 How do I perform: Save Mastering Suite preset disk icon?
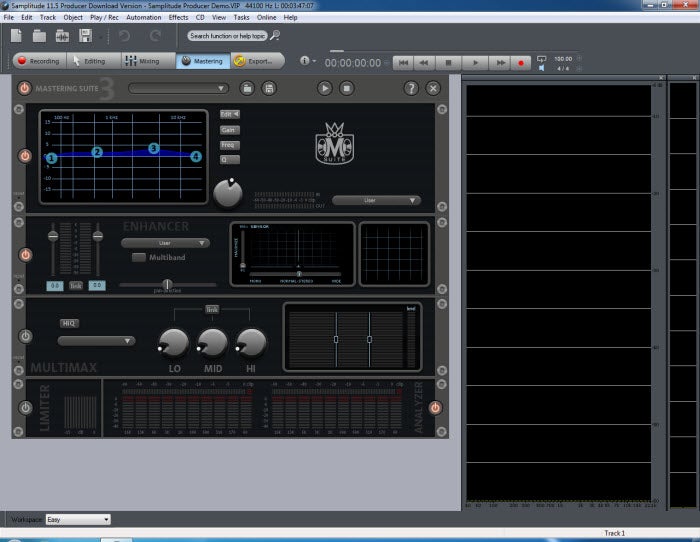click(x=269, y=88)
